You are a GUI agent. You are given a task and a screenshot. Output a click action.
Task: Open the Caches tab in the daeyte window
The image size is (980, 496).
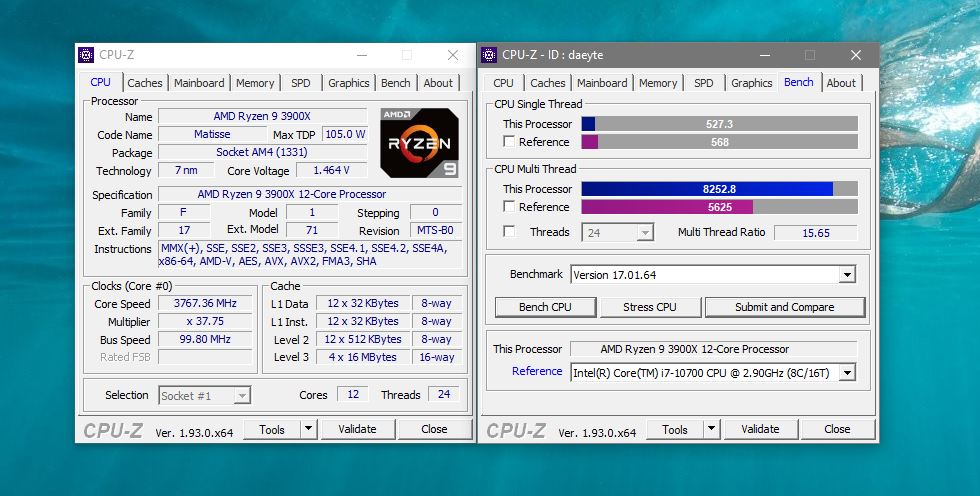click(x=548, y=83)
